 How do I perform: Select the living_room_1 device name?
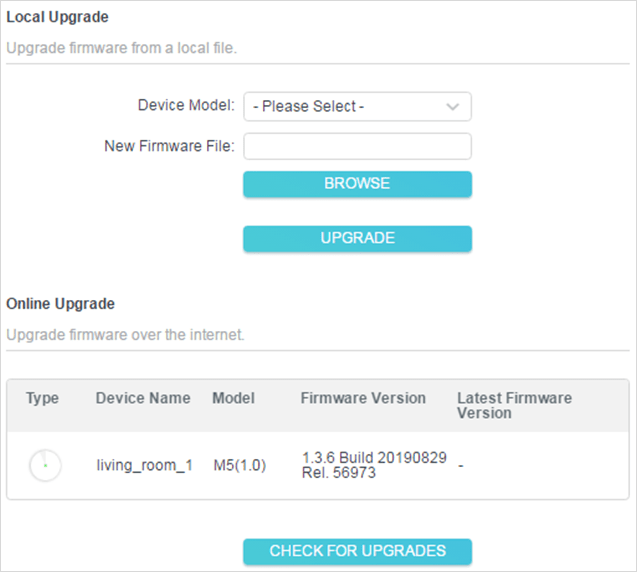tap(144, 465)
